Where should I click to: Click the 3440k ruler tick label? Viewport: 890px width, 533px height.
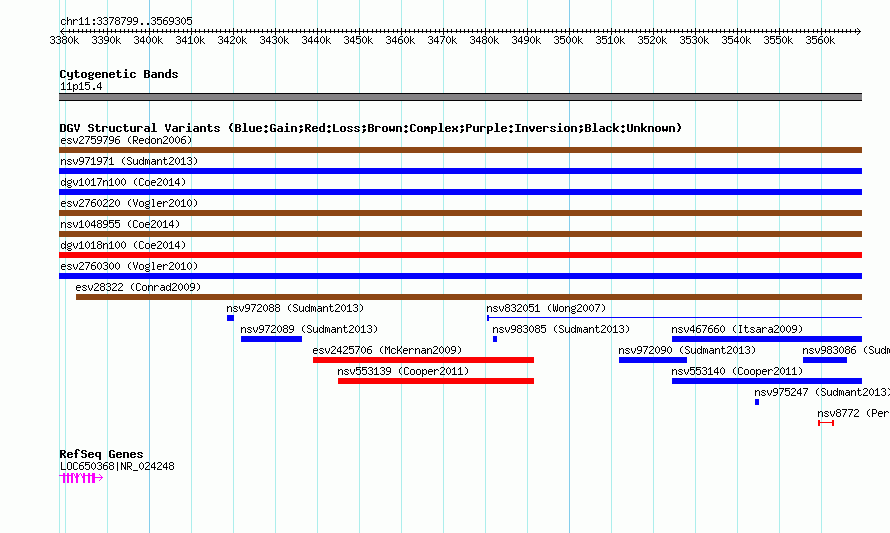tap(316, 40)
